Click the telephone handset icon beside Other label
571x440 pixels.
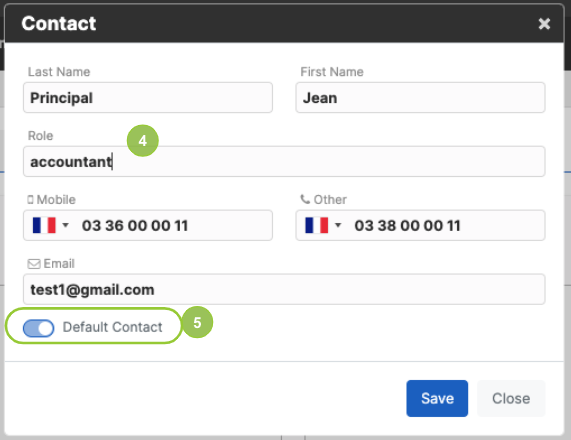coord(305,199)
